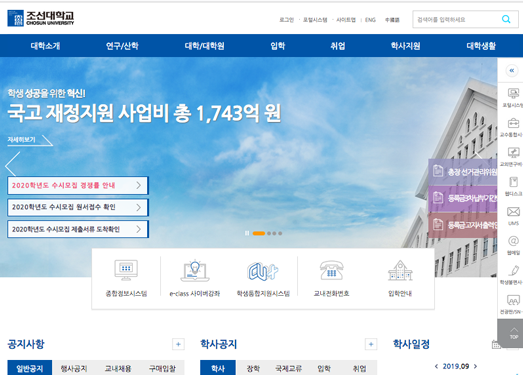Open 대학생활 menu
Image resolution: width=523 pixels, height=375 pixels.
[x=481, y=46]
